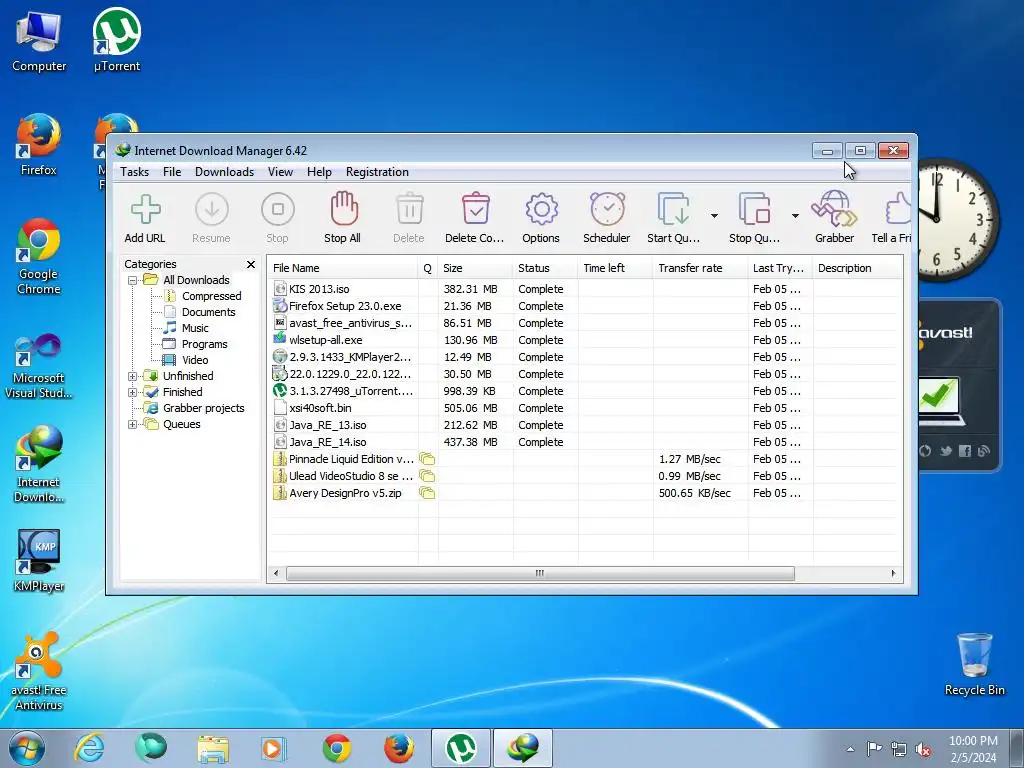Click the Delete Completed toolbar icon
The image size is (1024, 768).
tap(475, 209)
